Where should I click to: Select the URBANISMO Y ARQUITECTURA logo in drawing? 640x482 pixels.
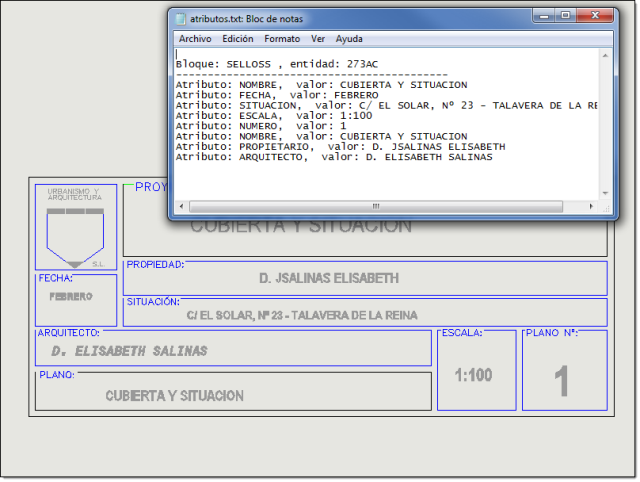(76, 227)
